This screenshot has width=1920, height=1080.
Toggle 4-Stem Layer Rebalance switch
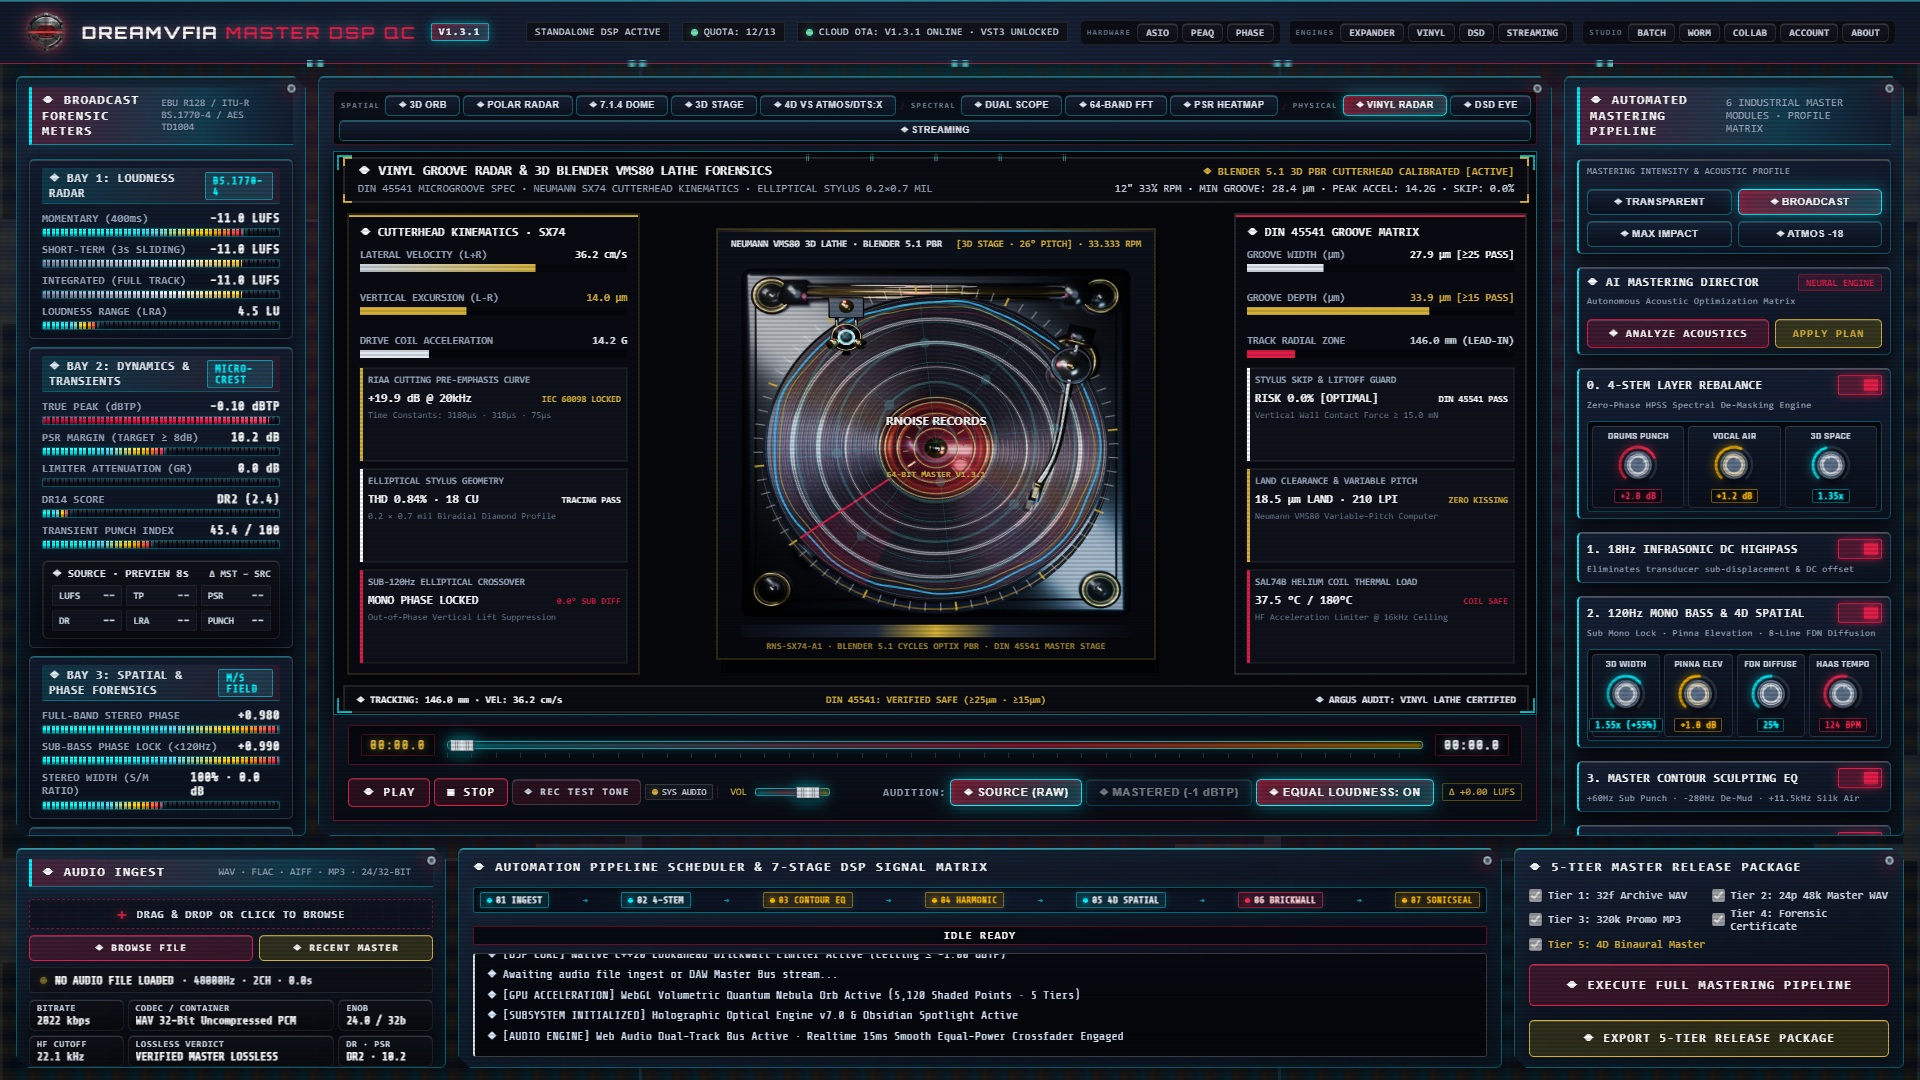coord(1860,385)
